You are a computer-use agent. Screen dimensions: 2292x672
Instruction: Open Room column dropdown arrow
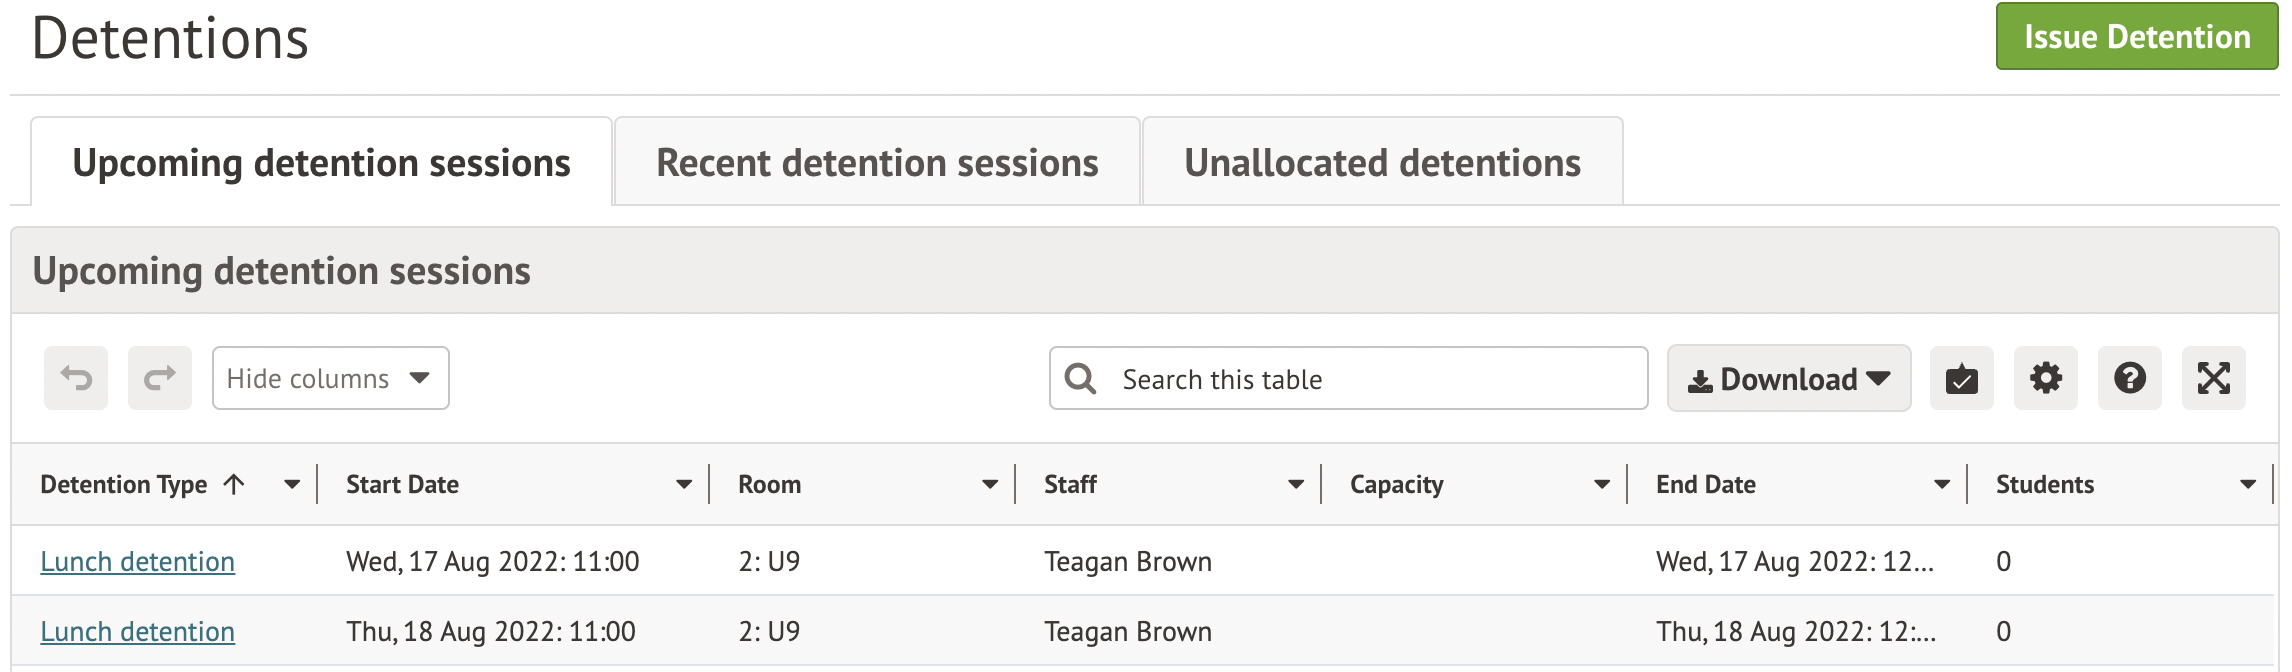990,485
